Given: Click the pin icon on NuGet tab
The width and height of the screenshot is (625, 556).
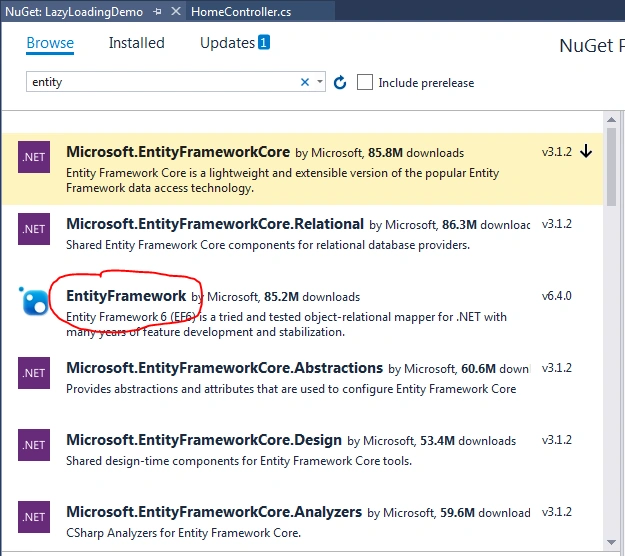Looking at the screenshot, I should point(157,12).
